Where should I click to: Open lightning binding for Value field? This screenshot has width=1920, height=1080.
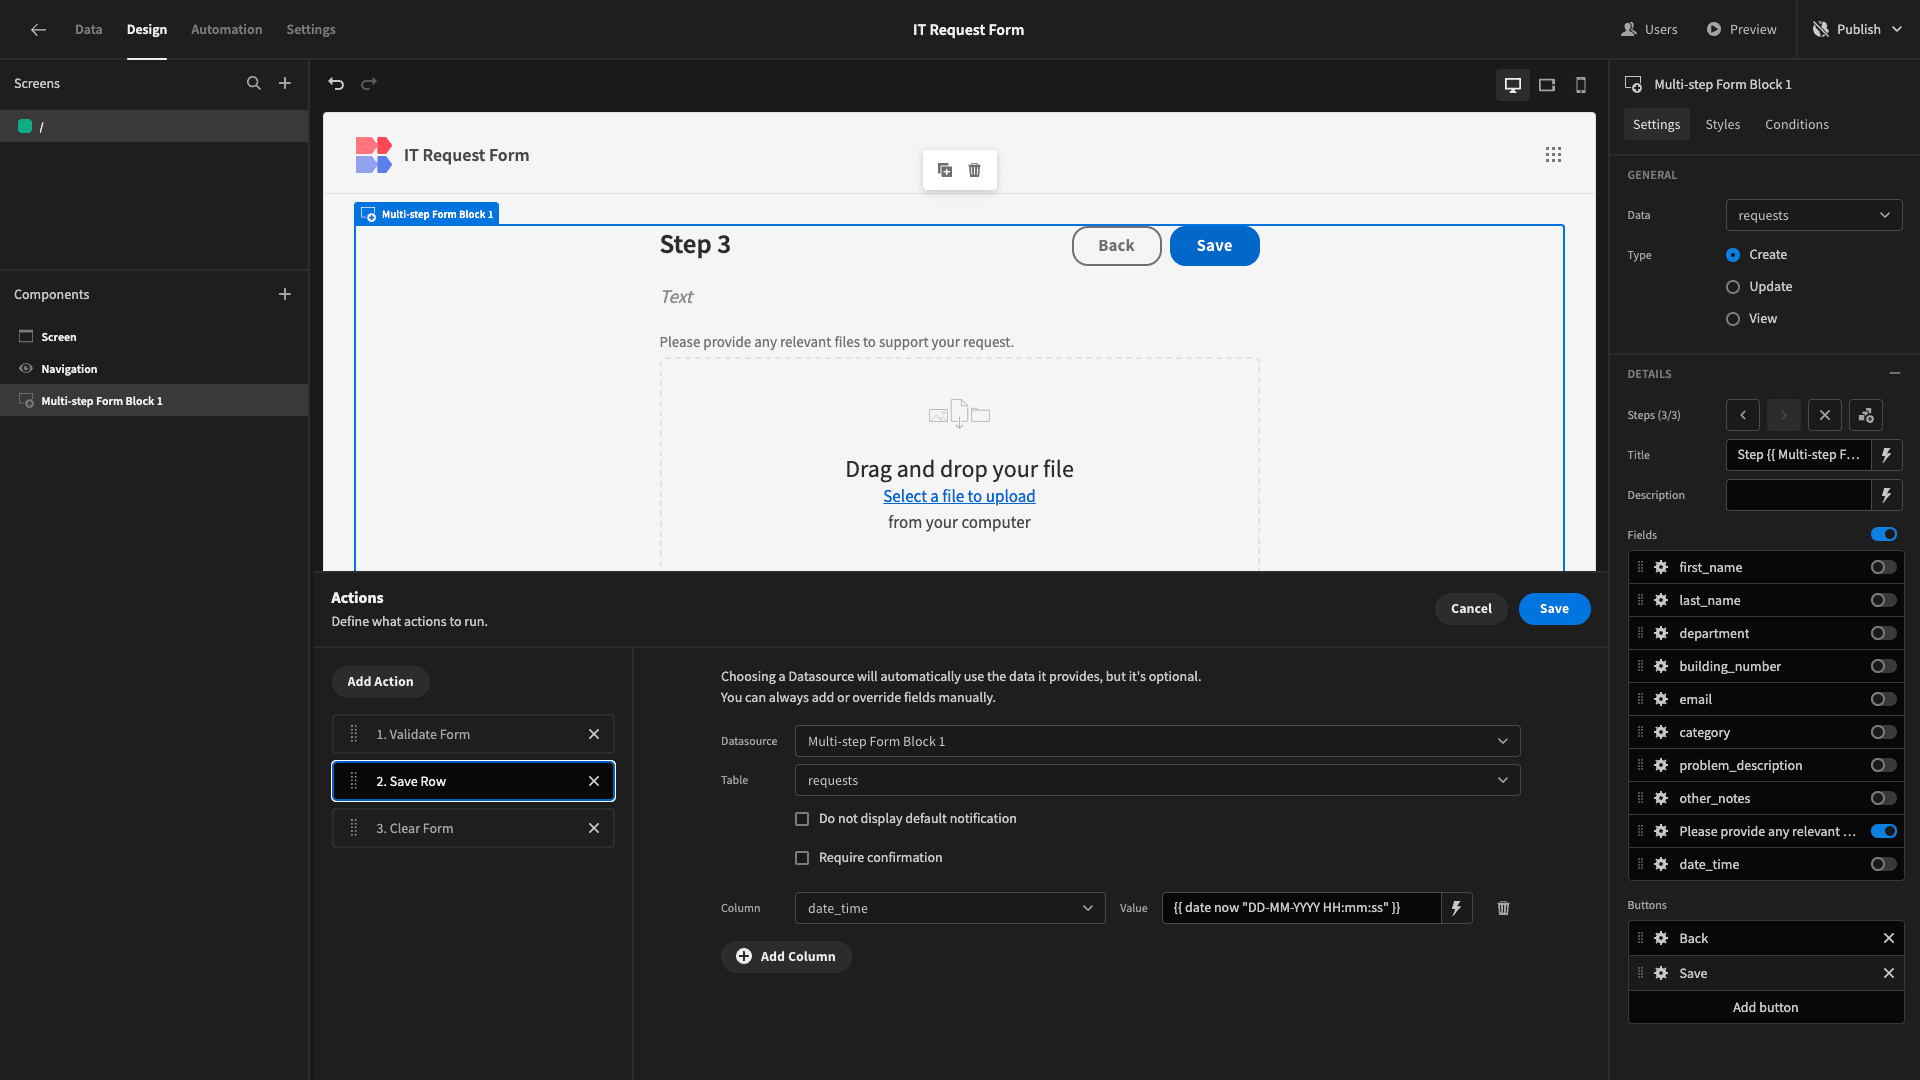coord(1457,908)
